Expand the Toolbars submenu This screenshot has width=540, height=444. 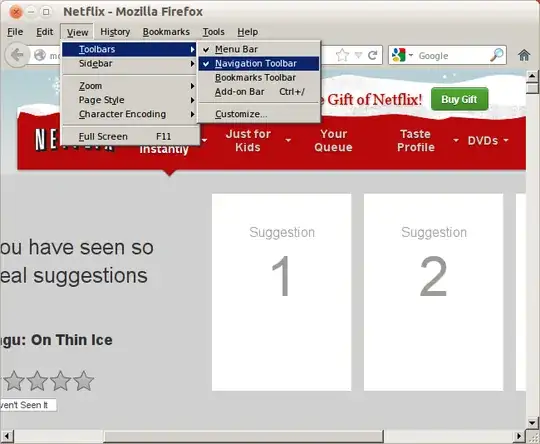129,49
